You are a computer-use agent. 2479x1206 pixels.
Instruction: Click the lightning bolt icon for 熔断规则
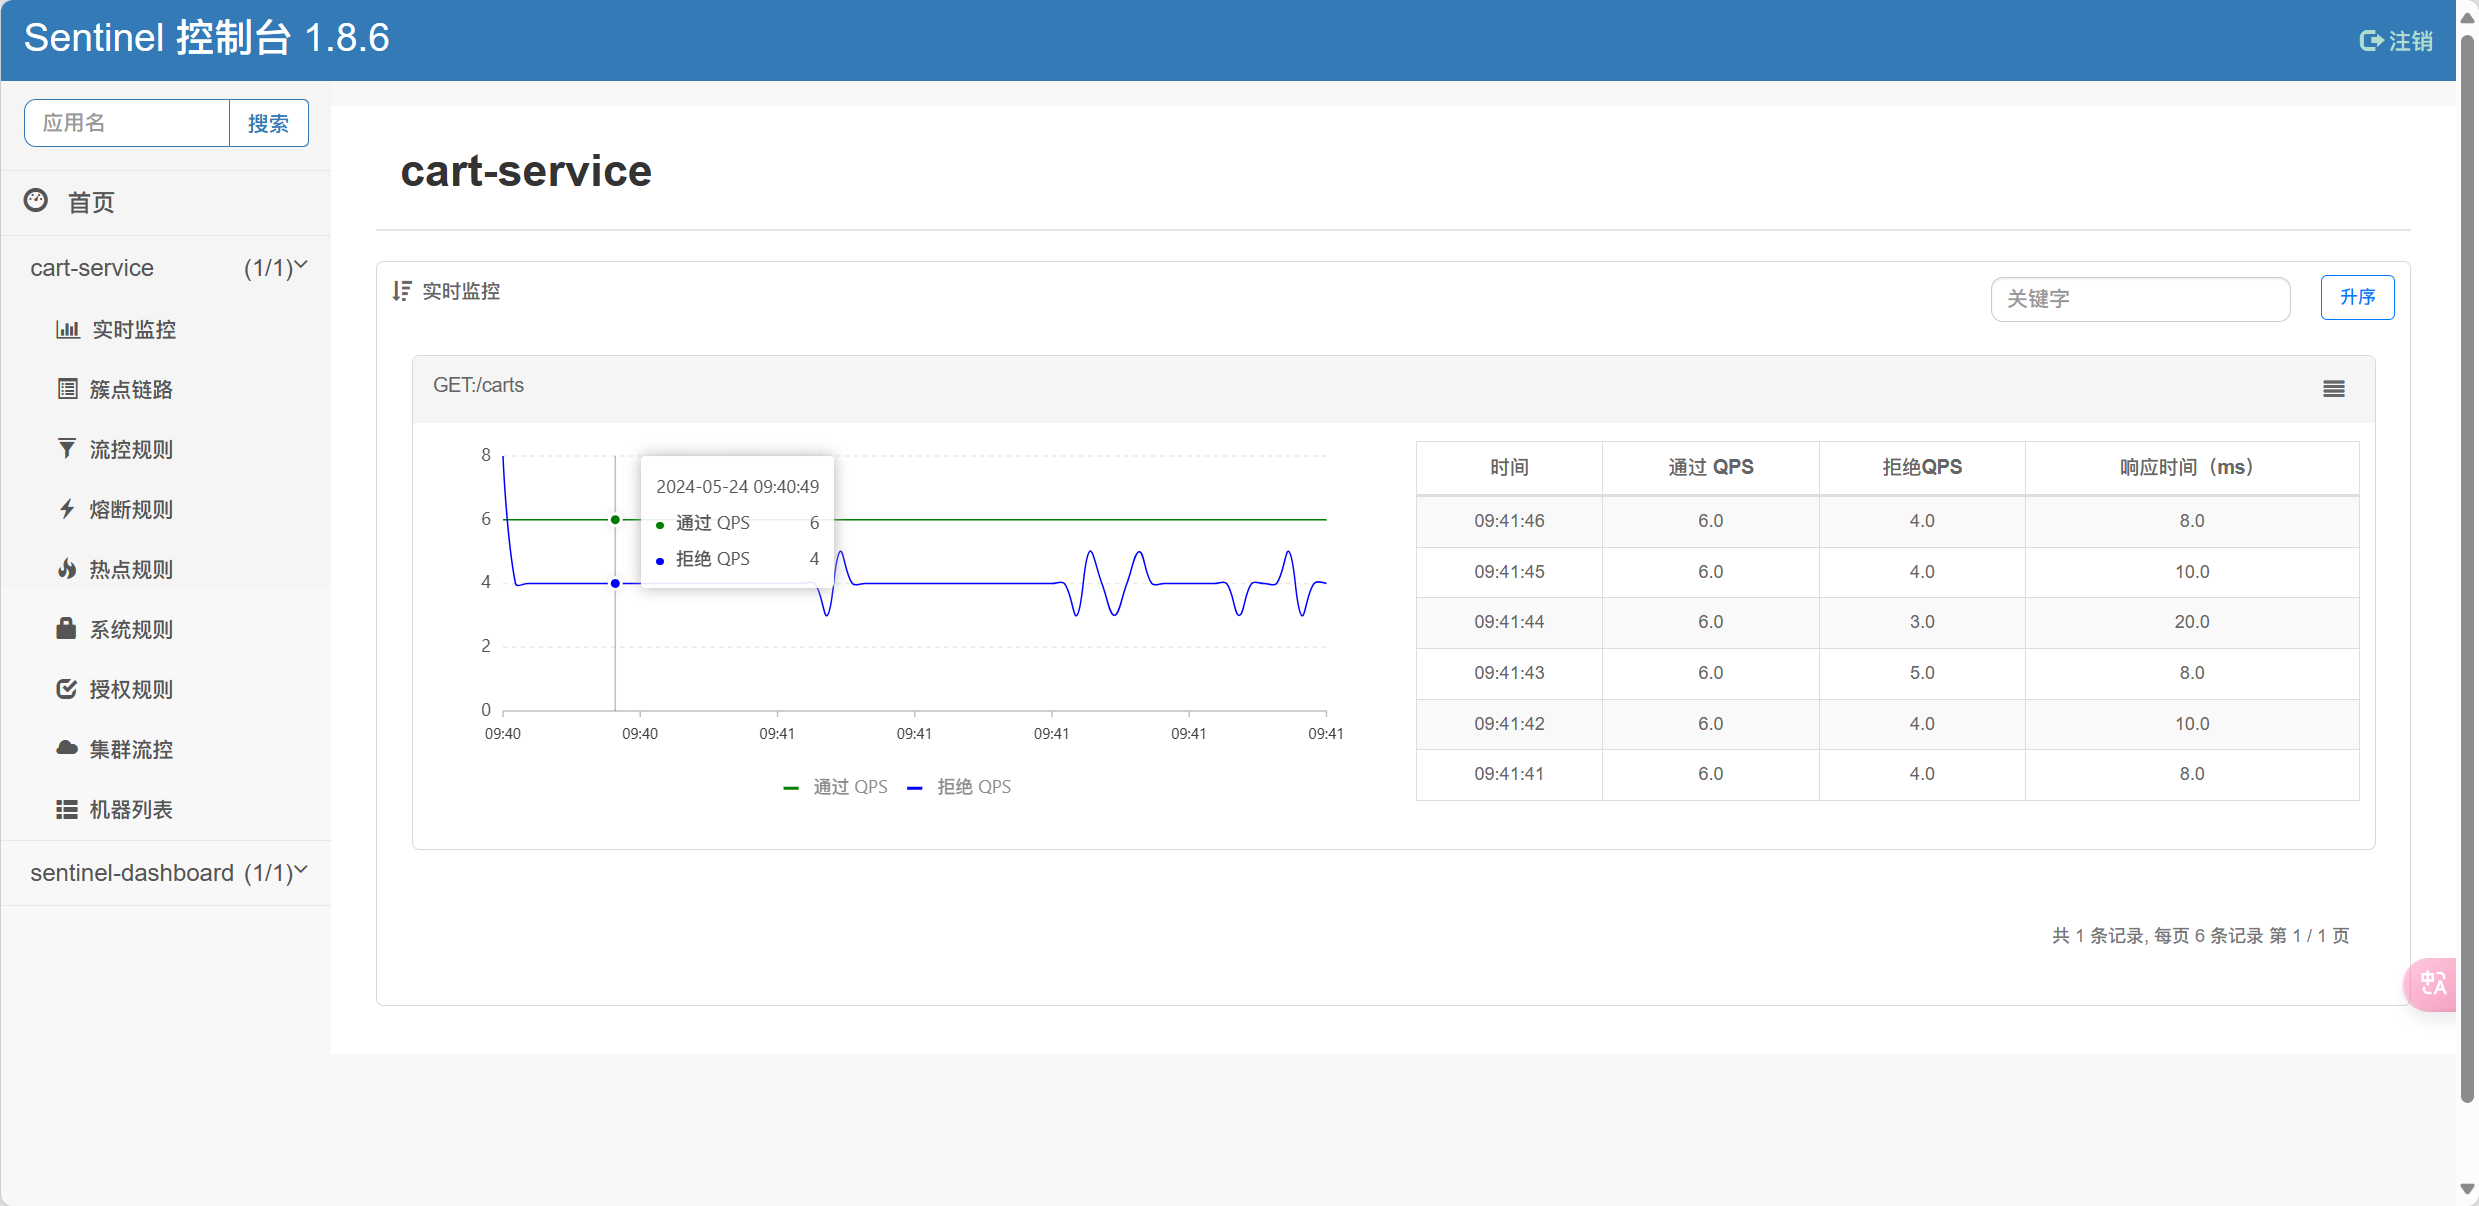67,509
